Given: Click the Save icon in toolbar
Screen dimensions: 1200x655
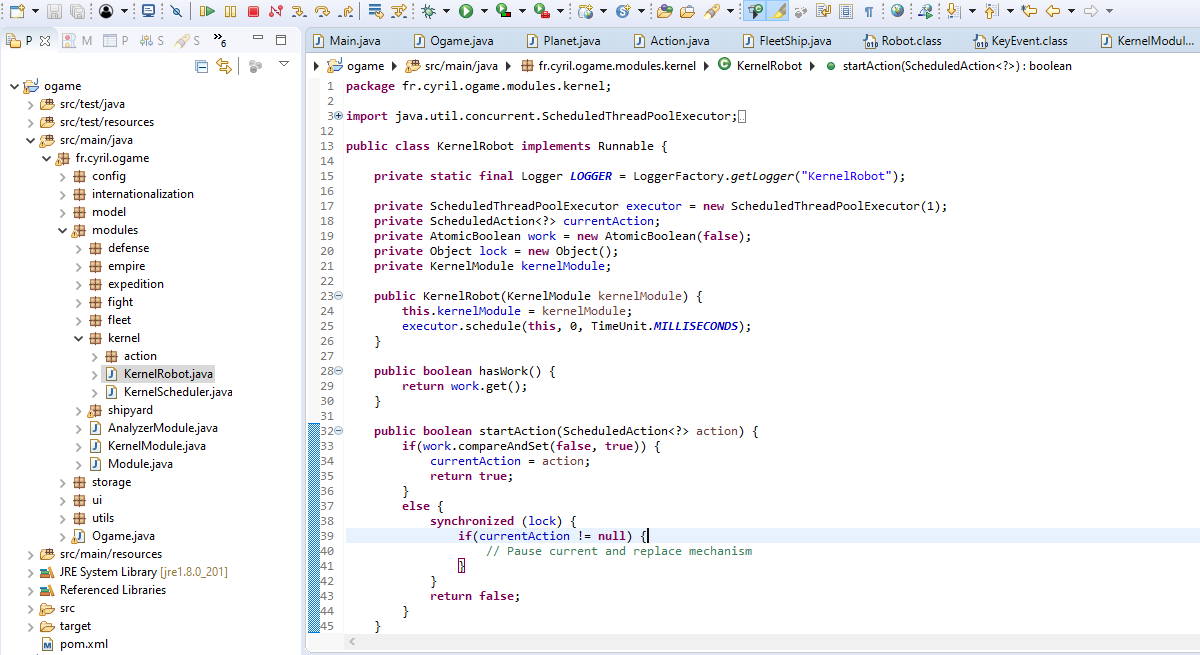Looking at the screenshot, I should [53, 11].
